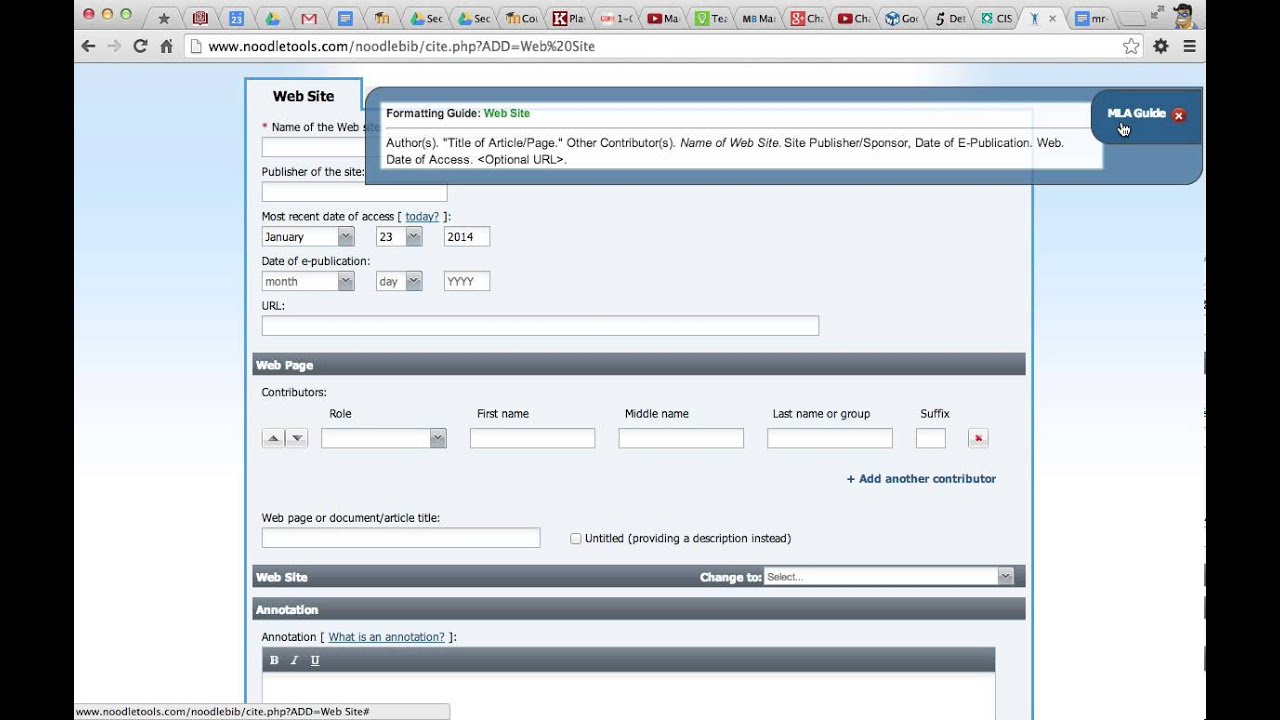
Task: Click the Publisher of the site field
Action: (354, 192)
